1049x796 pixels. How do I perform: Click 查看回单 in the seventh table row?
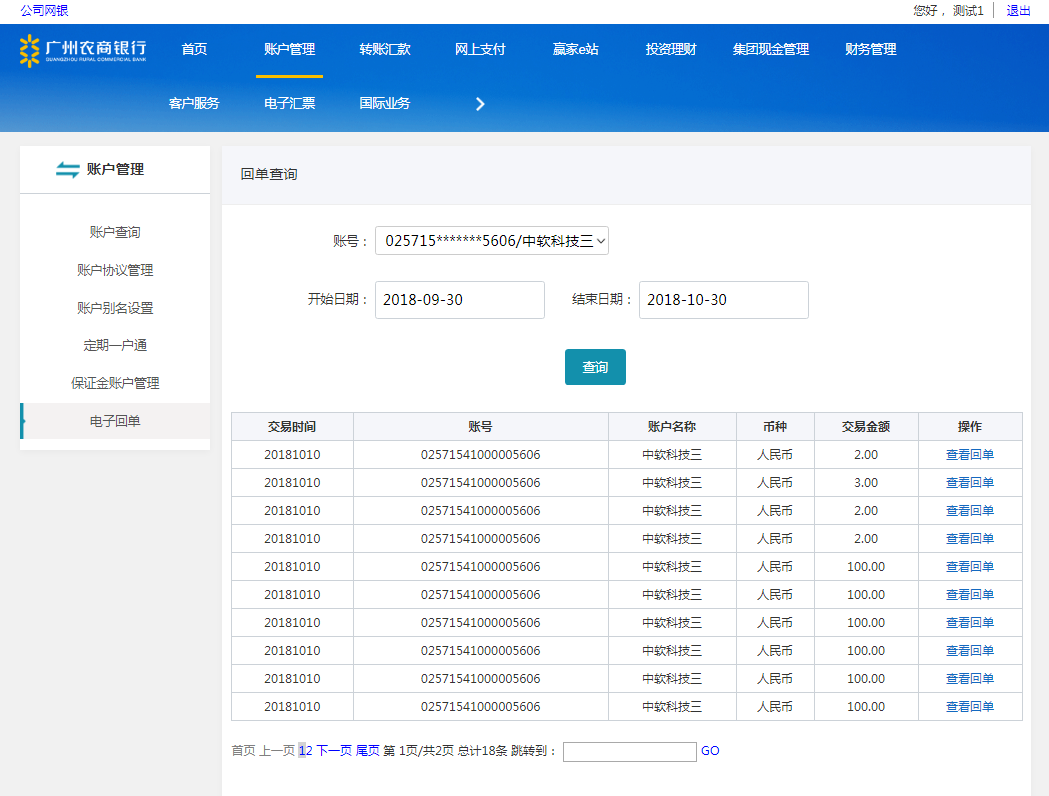tap(969, 623)
